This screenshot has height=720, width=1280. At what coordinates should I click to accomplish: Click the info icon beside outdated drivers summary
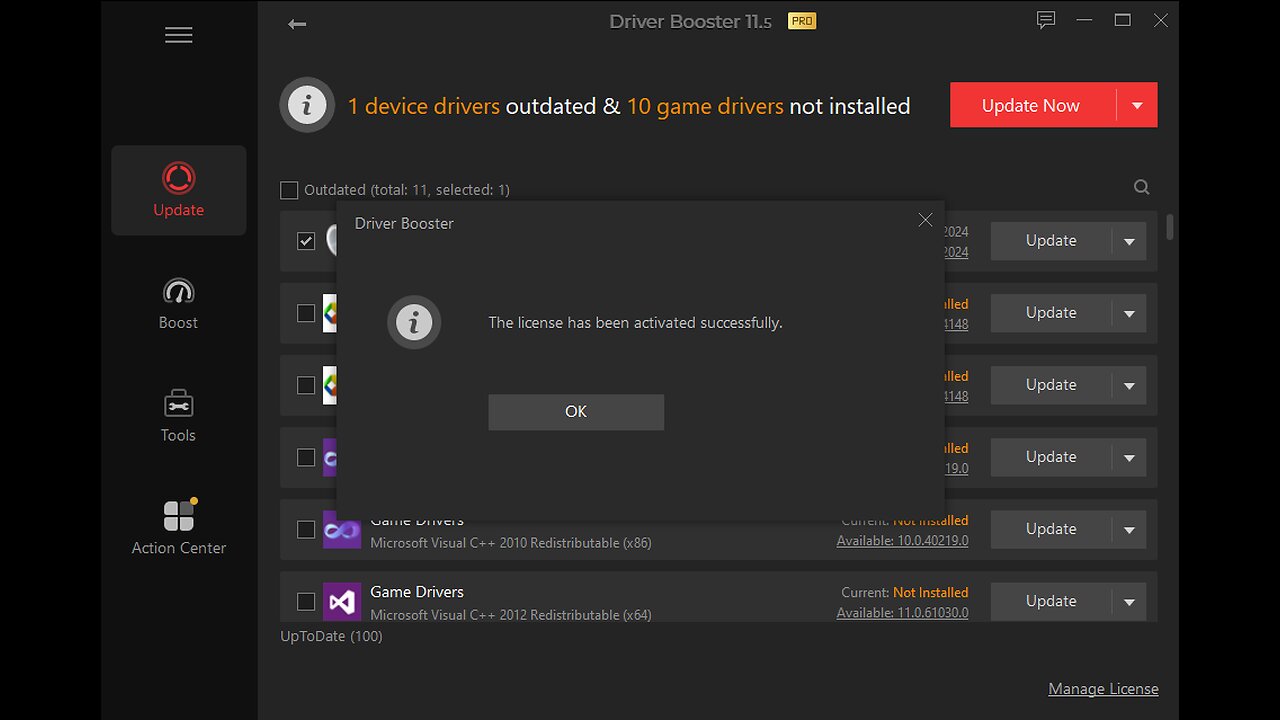[307, 105]
